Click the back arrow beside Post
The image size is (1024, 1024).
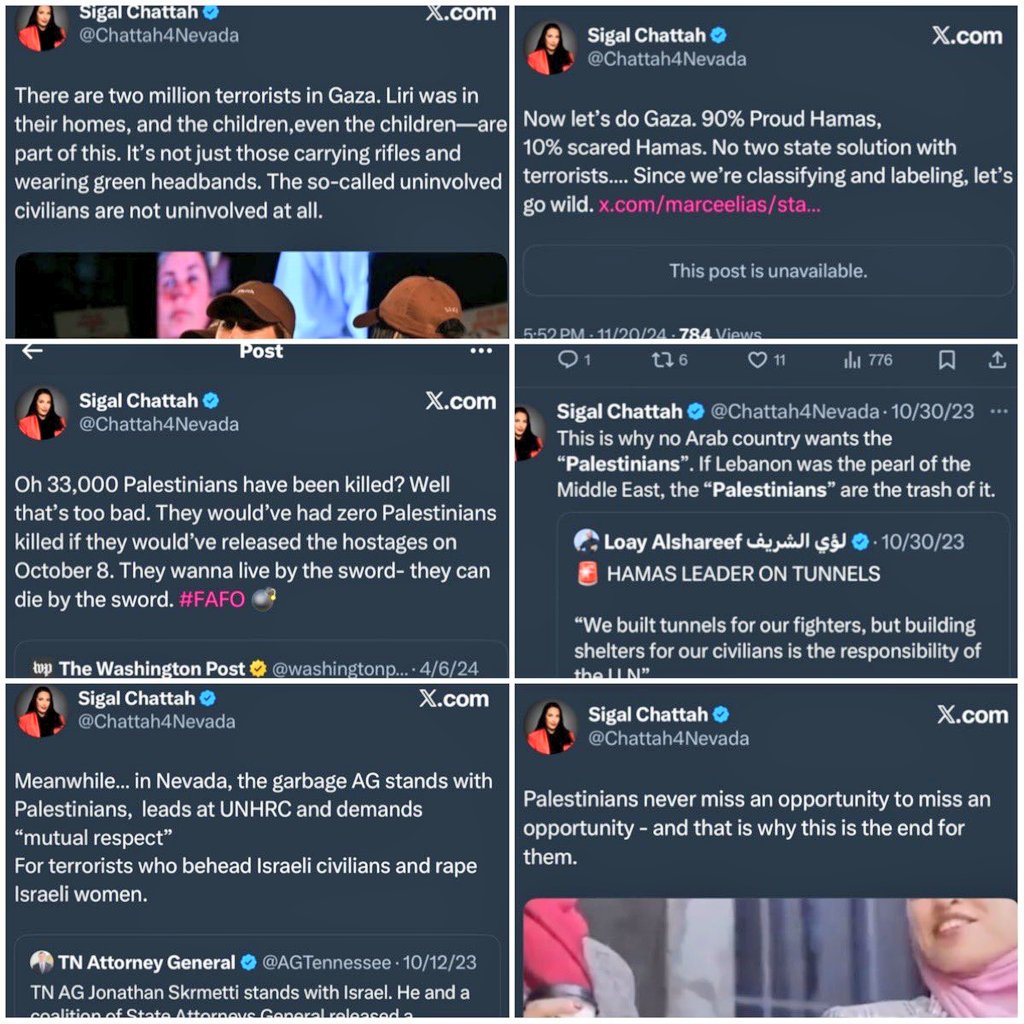point(32,351)
